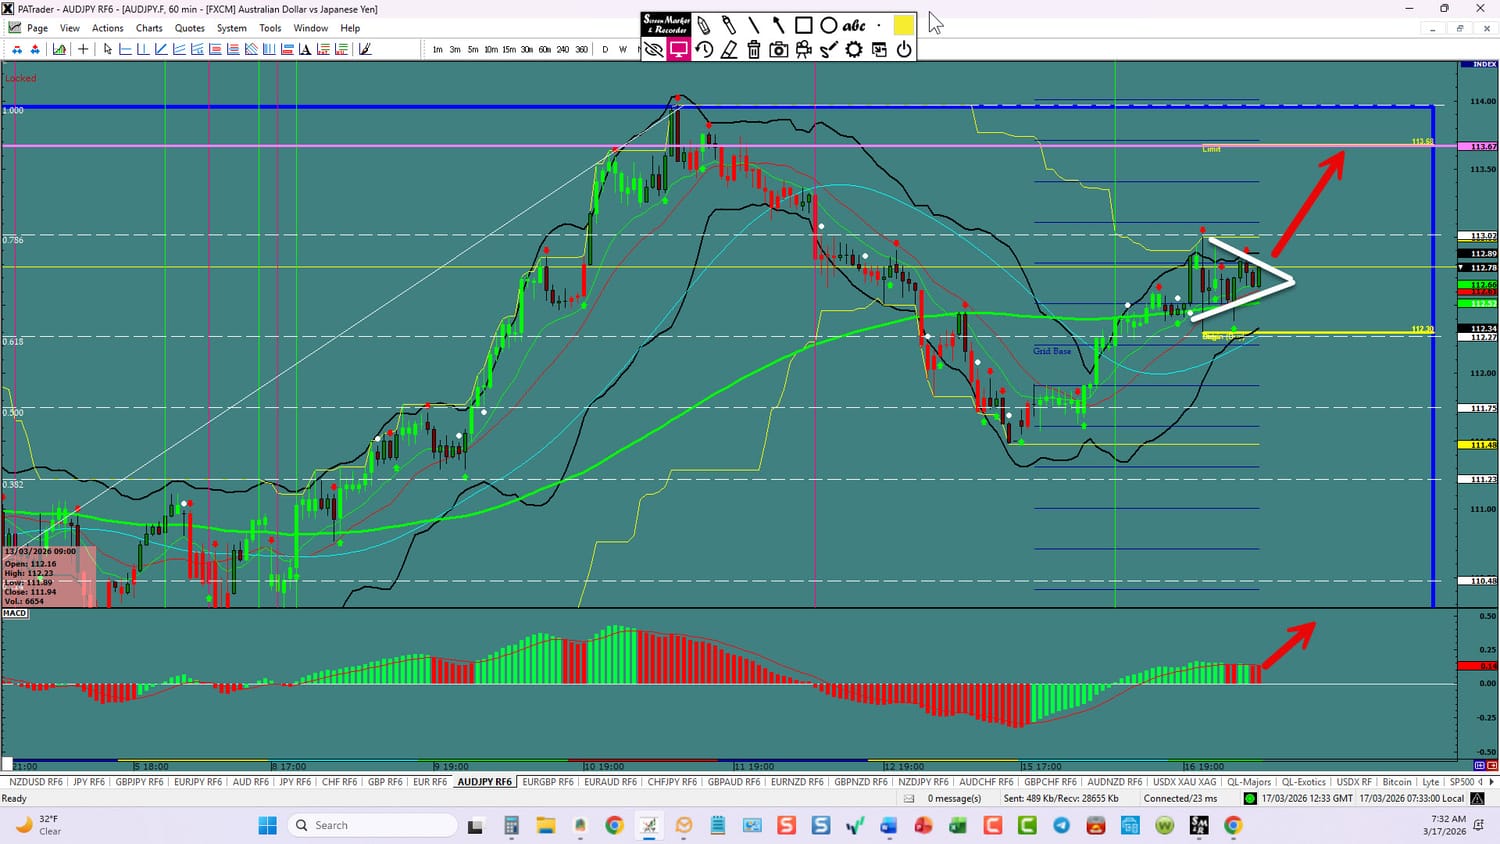Click the undo history icon

pos(704,49)
